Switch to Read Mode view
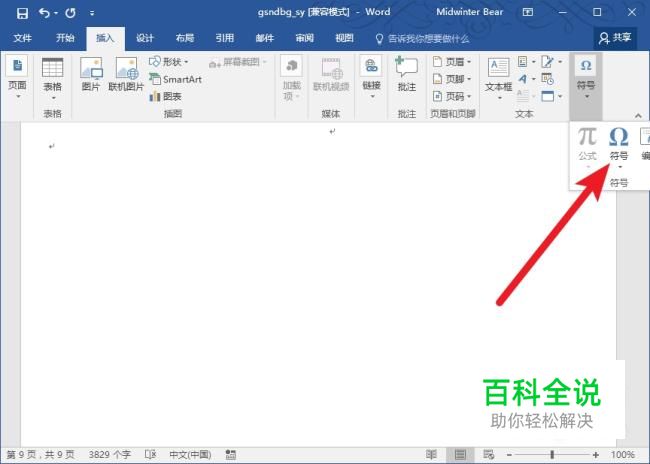 pos(431,455)
